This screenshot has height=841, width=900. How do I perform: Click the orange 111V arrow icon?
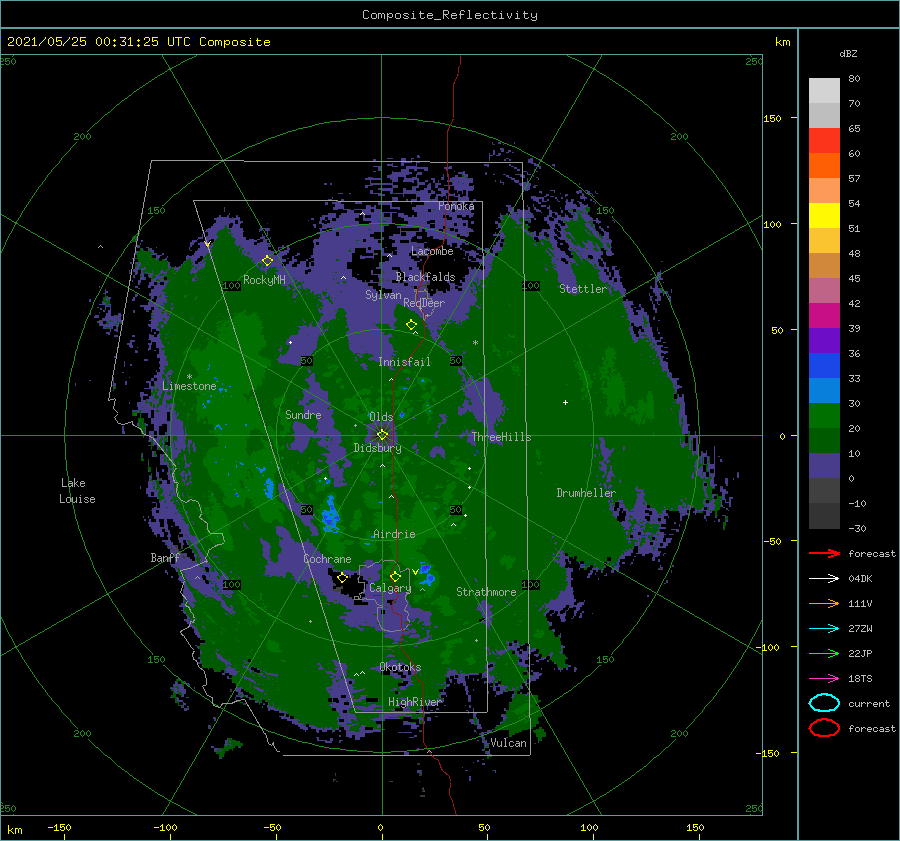[x=824, y=603]
